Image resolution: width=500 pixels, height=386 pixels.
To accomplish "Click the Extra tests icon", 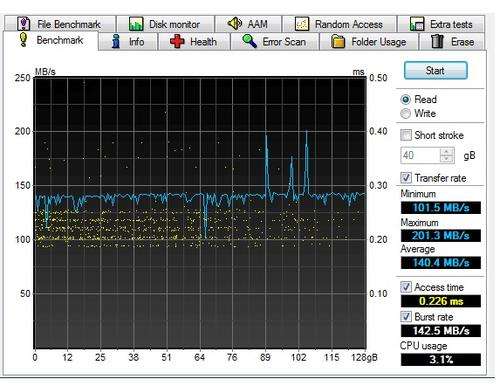I will 417,24.
